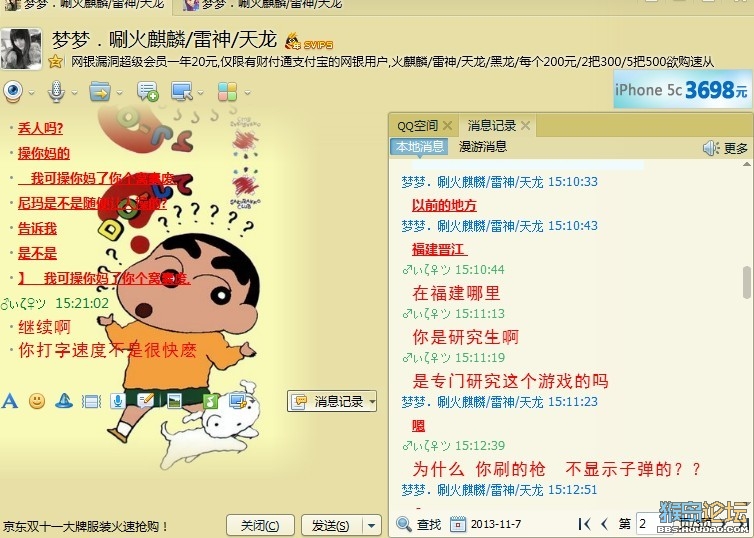
Task: Open the dropdown arrow beside 发送(S)
Action: [x=371, y=525]
